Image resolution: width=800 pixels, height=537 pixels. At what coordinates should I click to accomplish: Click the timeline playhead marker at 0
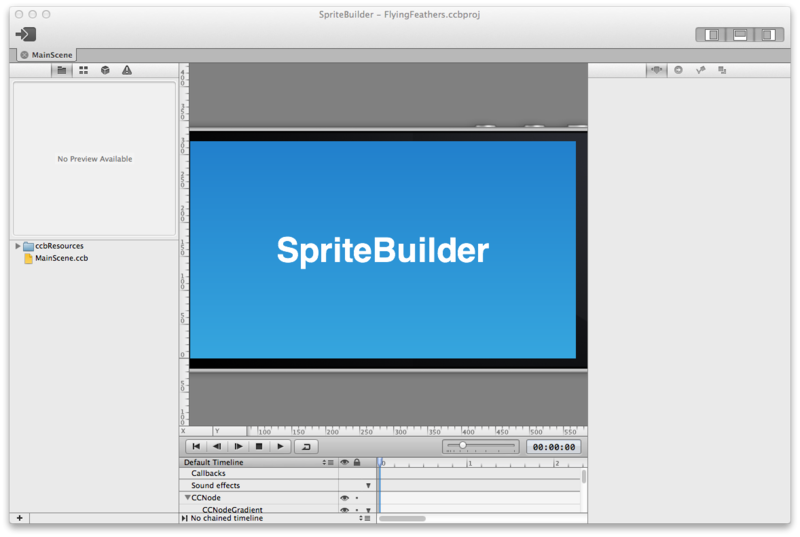[380, 462]
